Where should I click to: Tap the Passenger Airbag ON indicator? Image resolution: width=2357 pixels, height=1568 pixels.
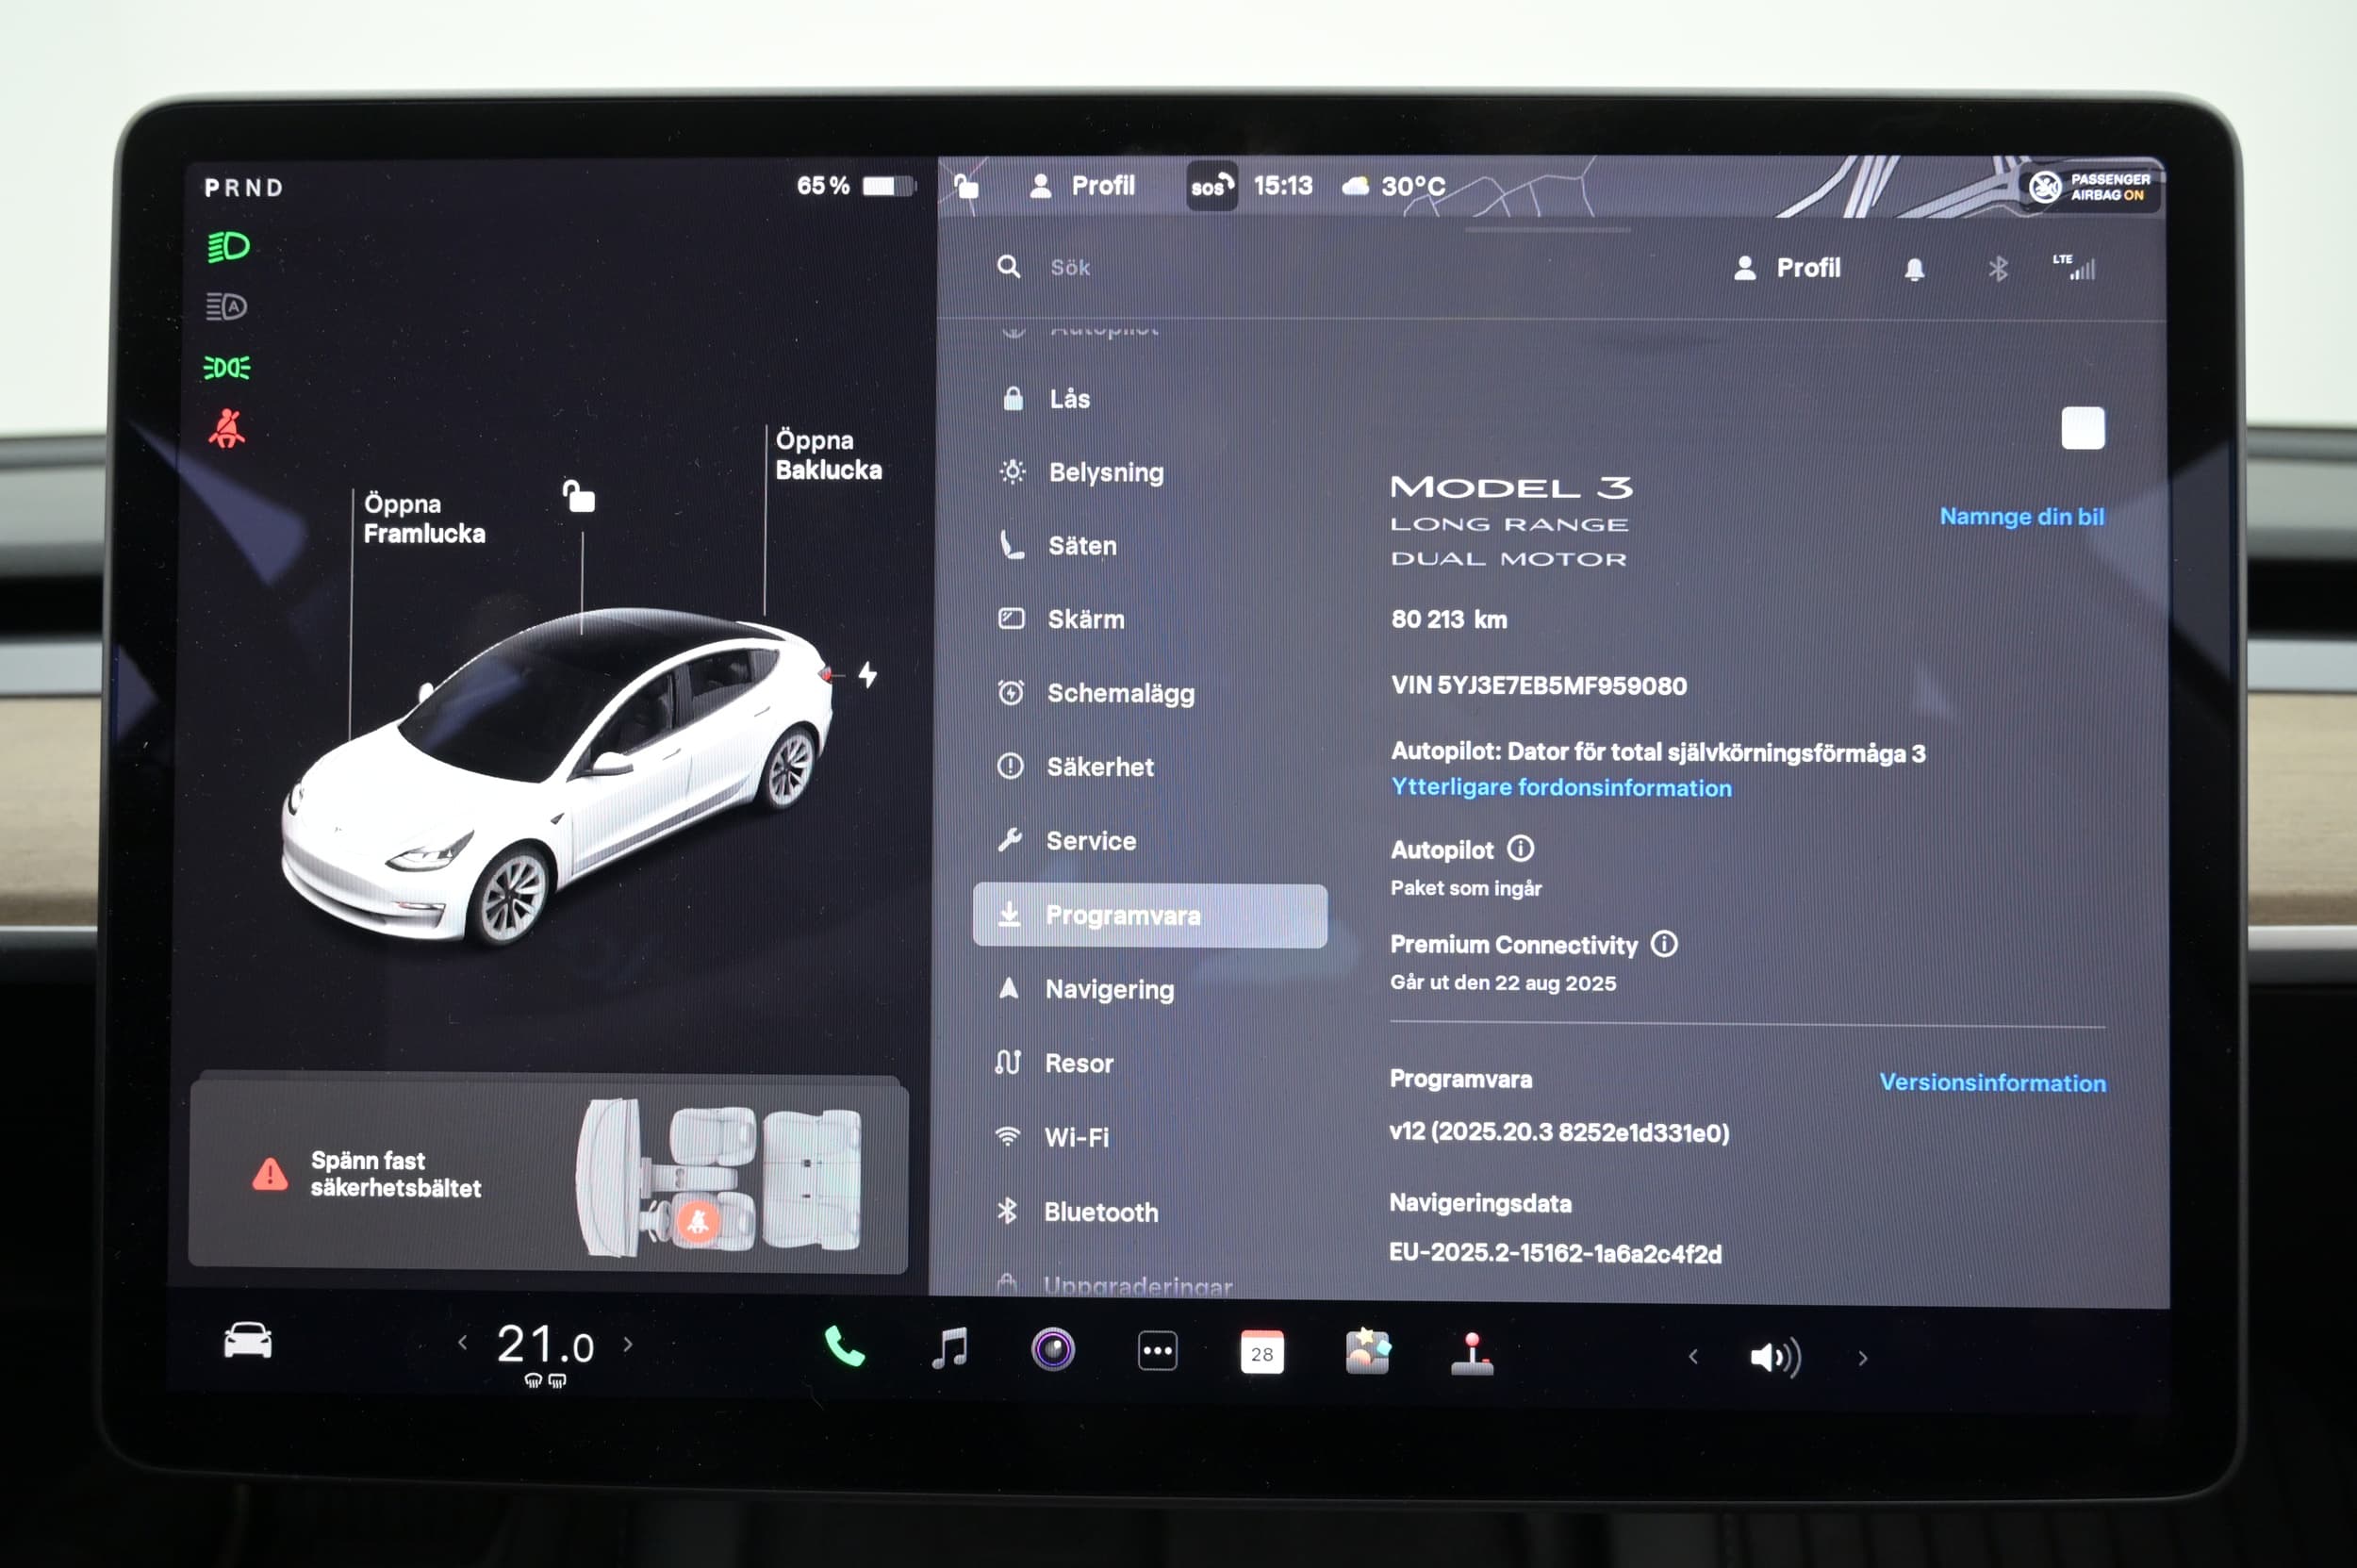tap(2089, 187)
